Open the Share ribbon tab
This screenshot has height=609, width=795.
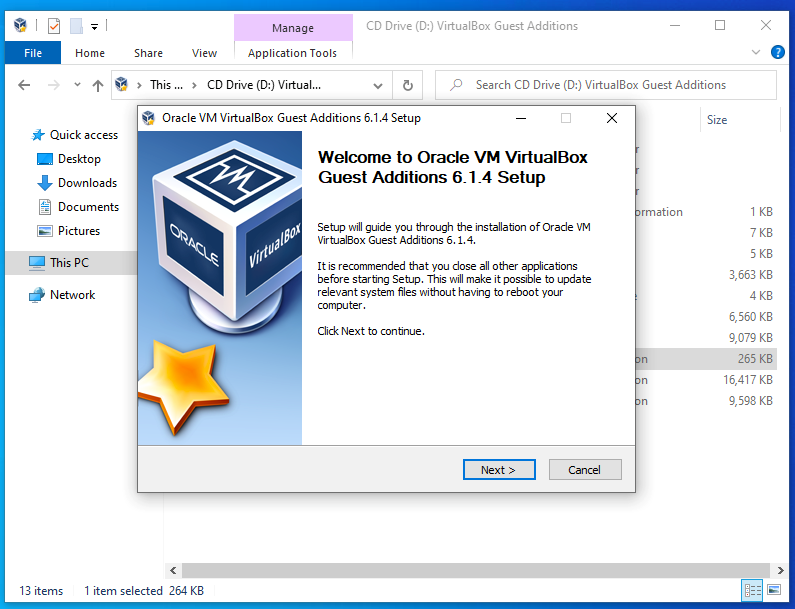point(148,53)
